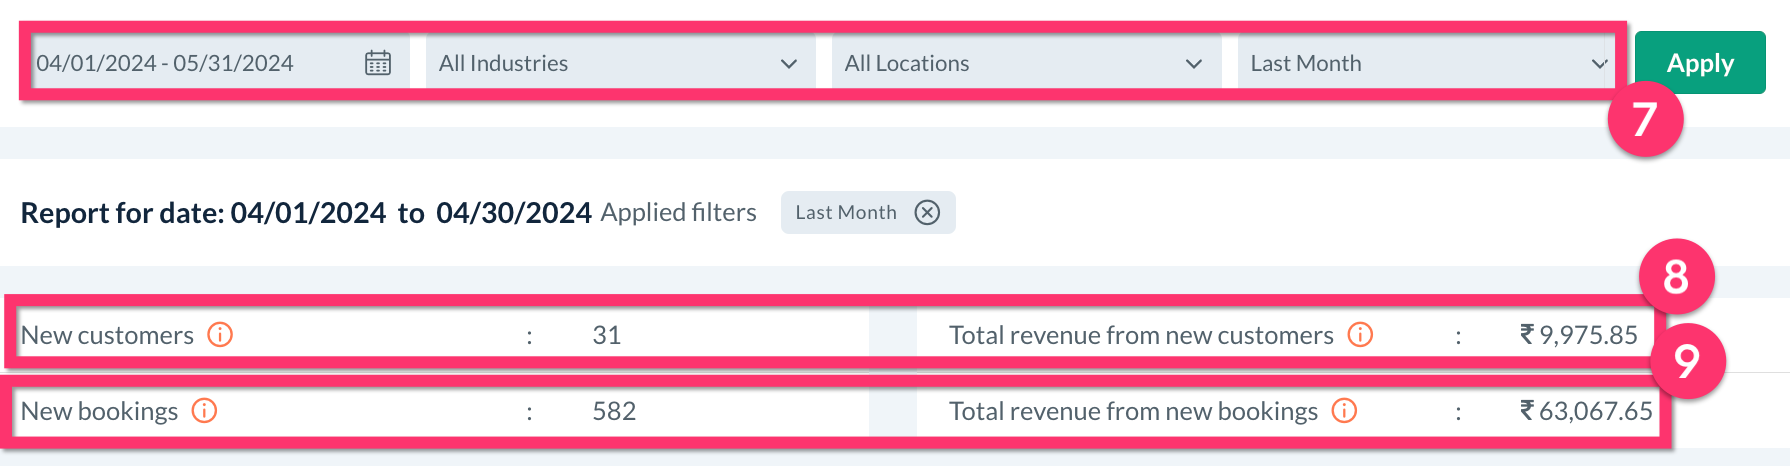1790x466 pixels.
Task: Open the calendar date picker icon
Action: click(378, 63)
